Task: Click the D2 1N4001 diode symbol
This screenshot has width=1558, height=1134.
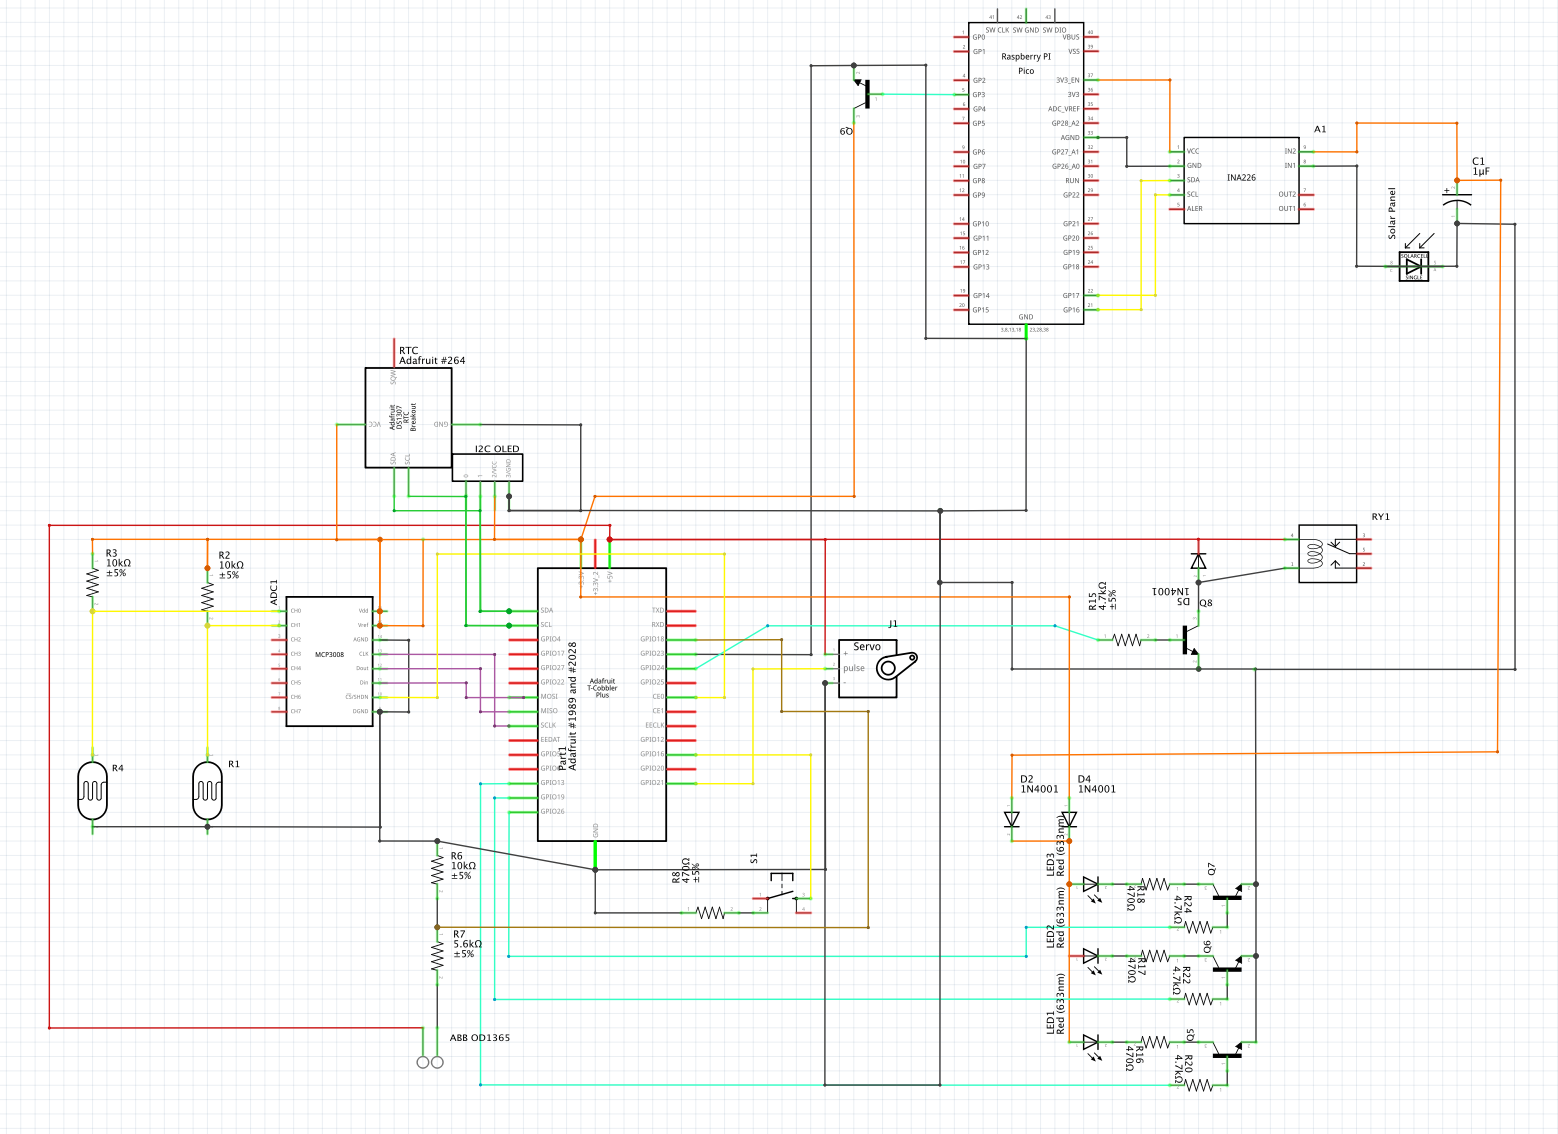Action: (1011, 818)
